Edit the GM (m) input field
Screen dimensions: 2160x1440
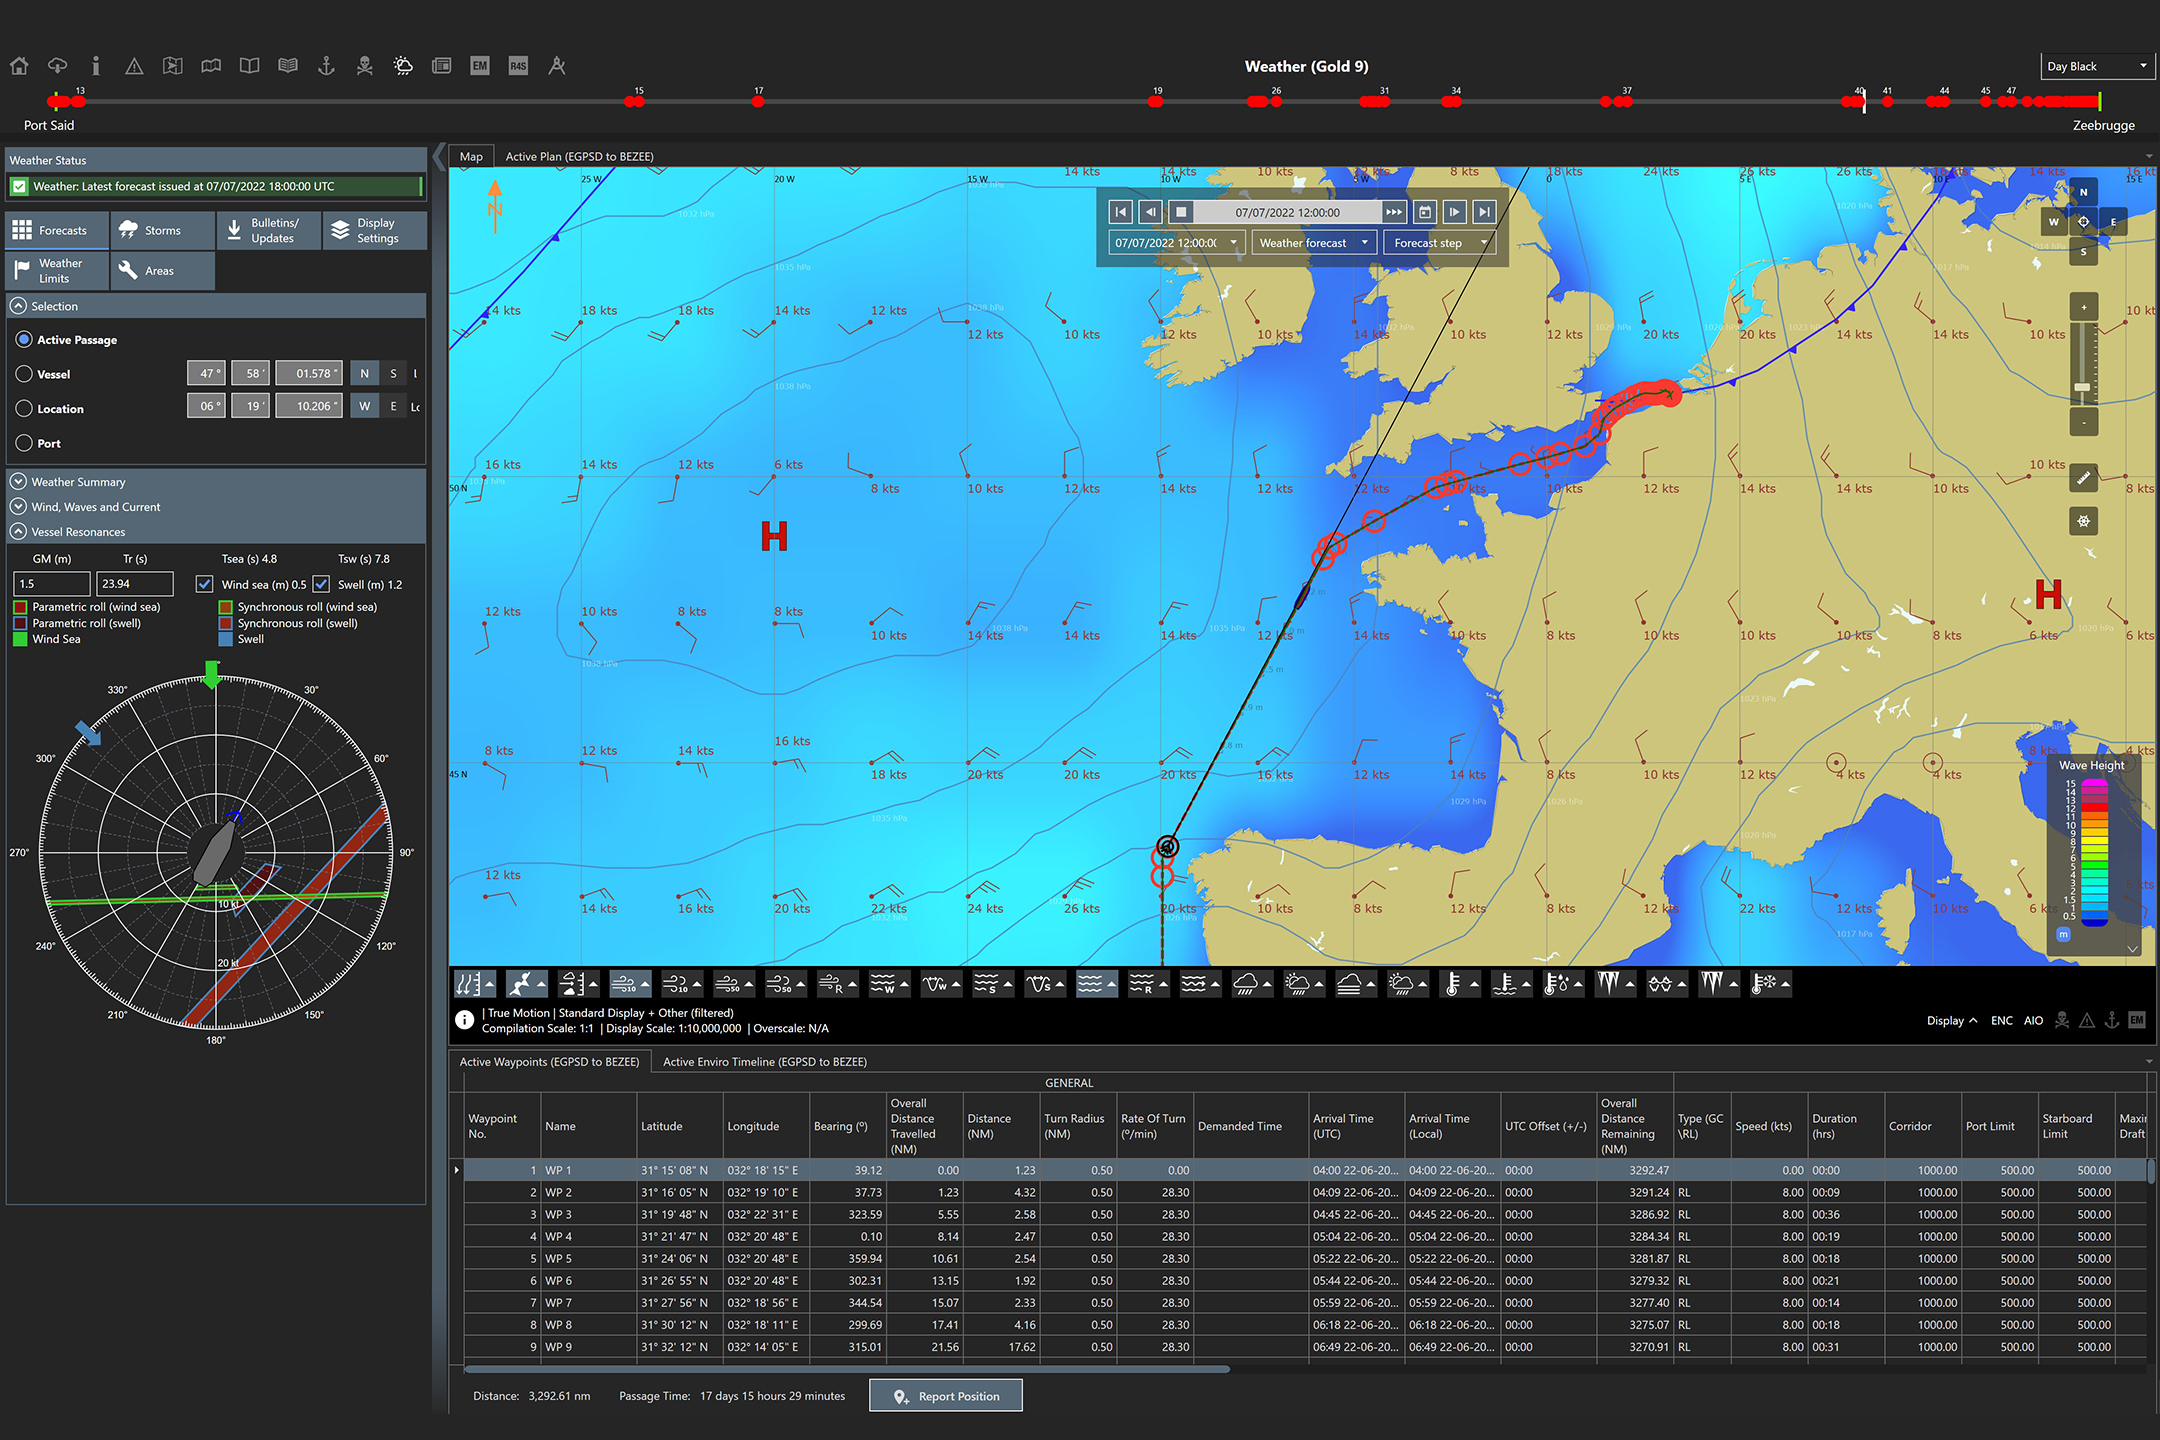click(52, 584)
